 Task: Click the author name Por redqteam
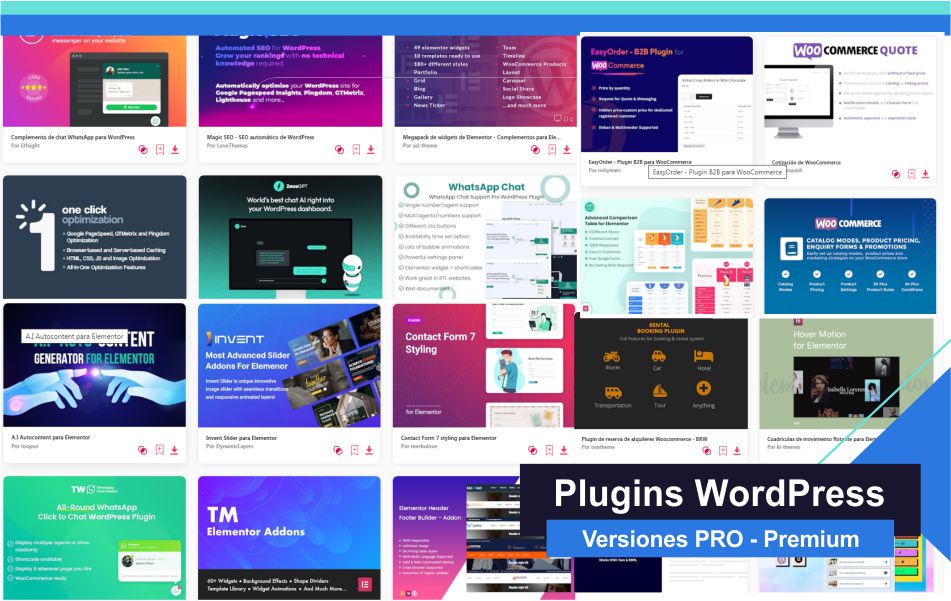point(604,170)
